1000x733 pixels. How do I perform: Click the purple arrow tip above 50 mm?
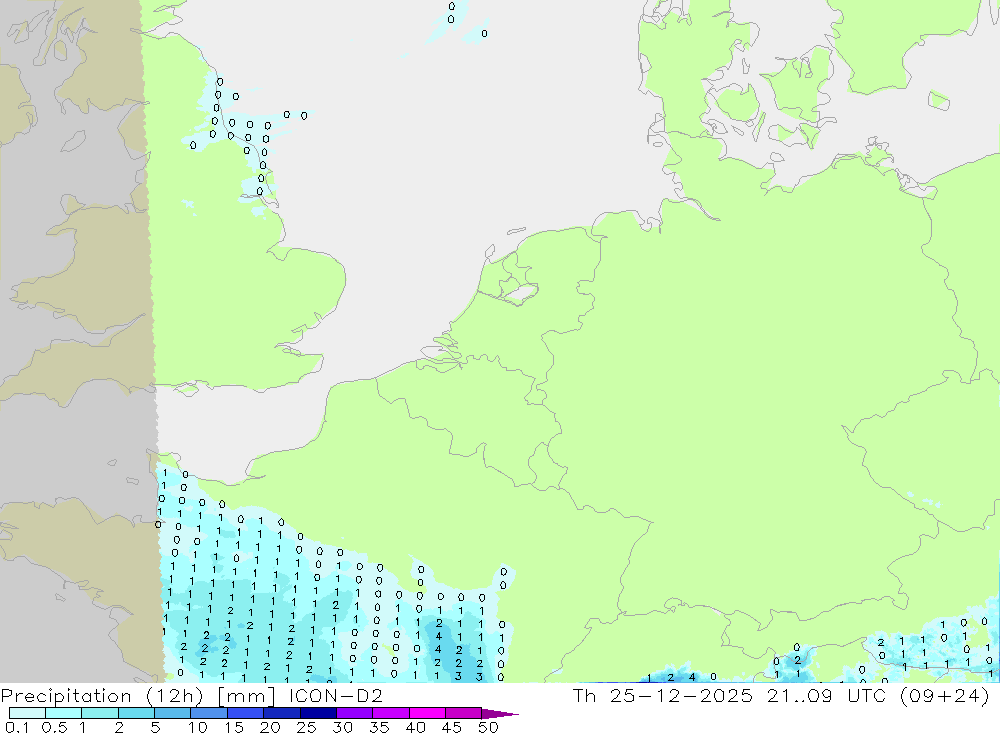(x=500, y=714)
